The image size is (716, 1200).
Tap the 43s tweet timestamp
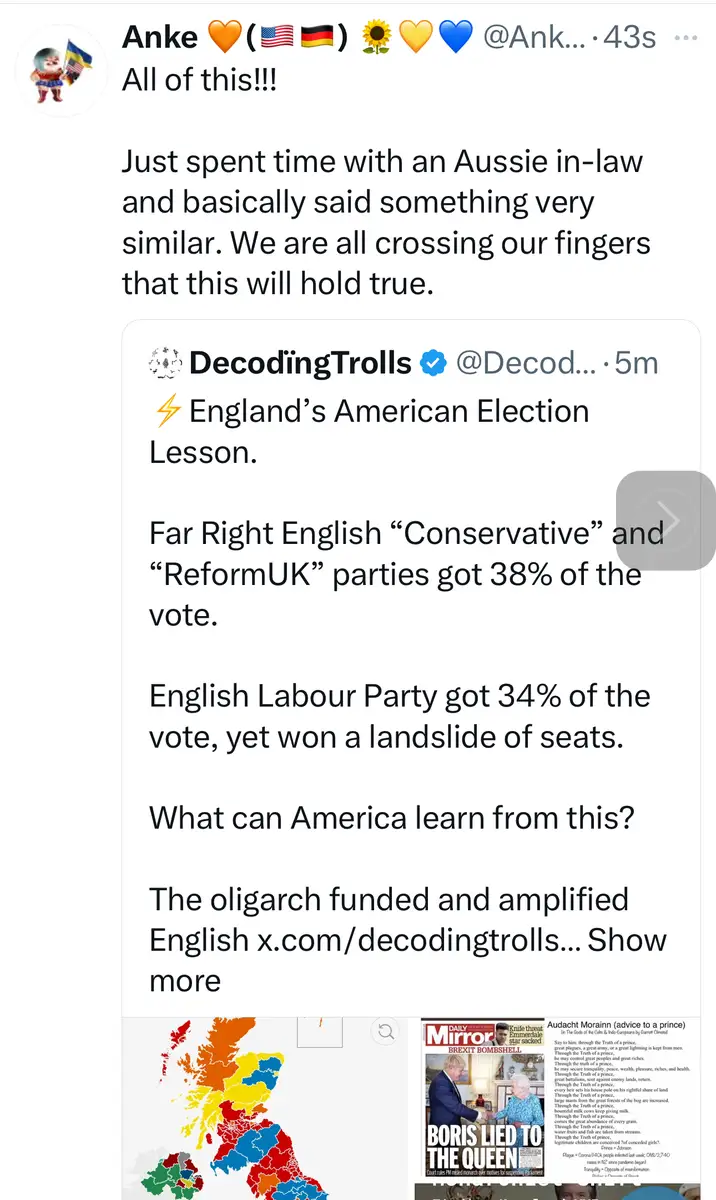pos(630,38)
